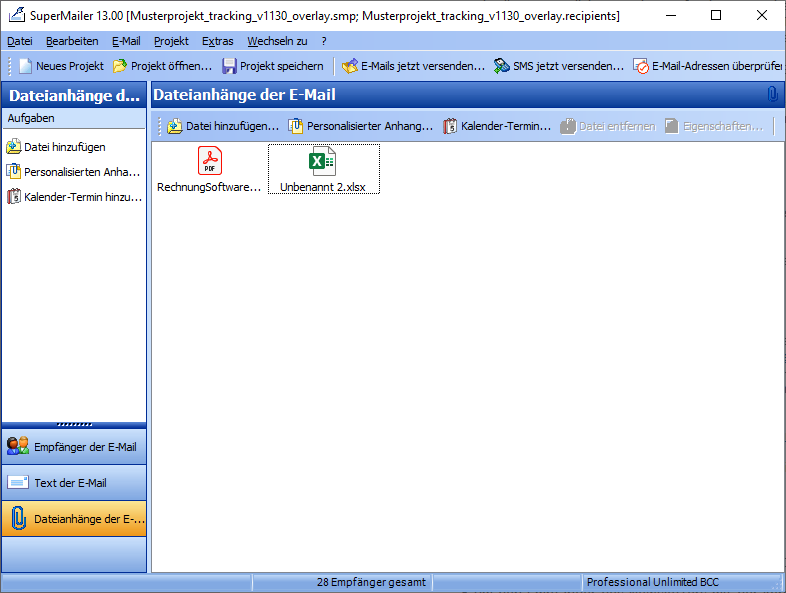
Task: Click the sidebar splitter grip dots
Action: [74, 425]
